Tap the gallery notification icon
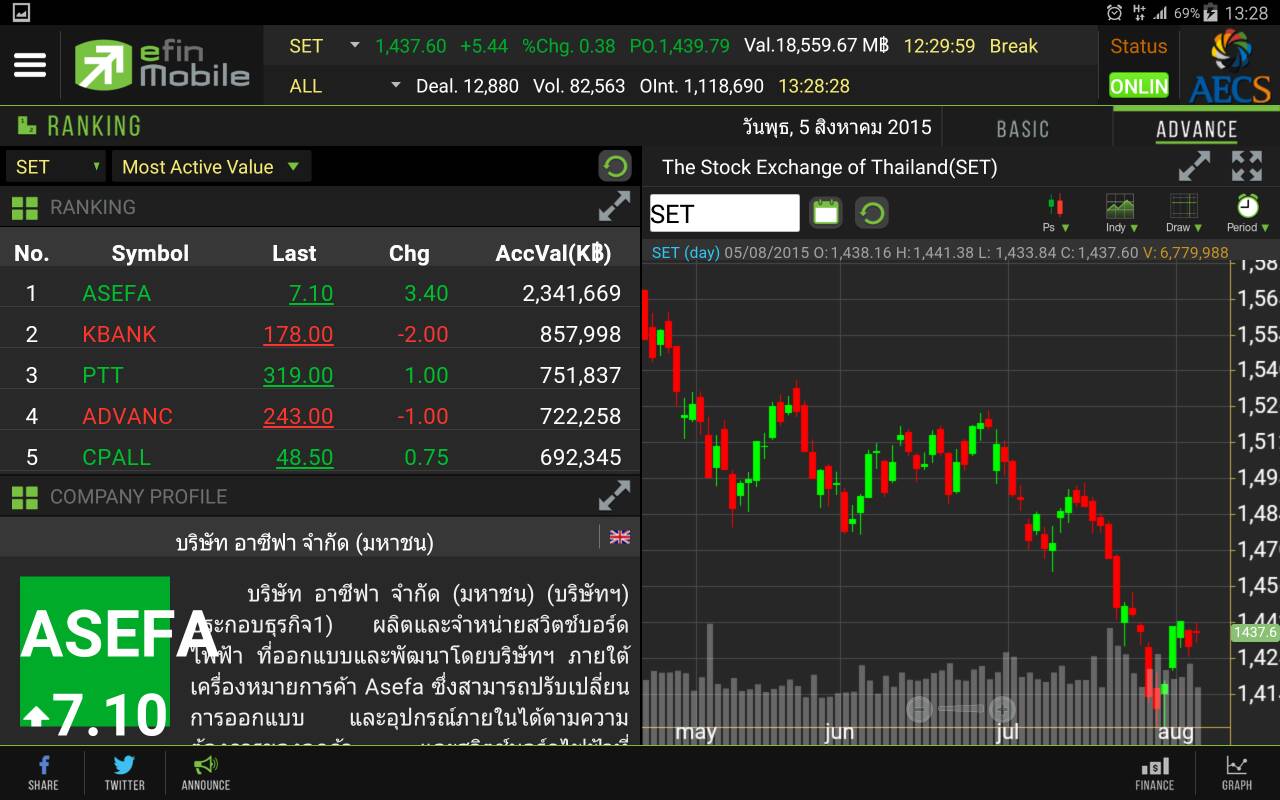 (x=22, y=13)
